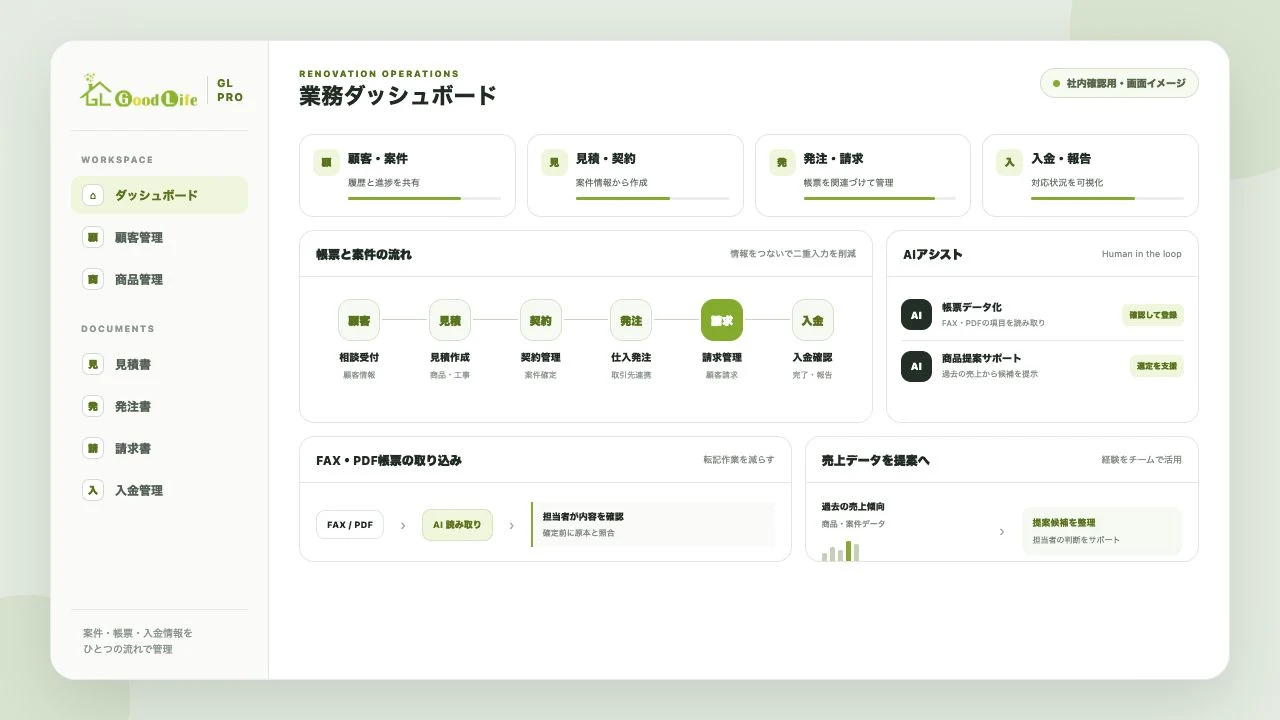Select the highlighted 請求 flow step icon
The width and height of the screenshot is (1280, 720).
722,320
